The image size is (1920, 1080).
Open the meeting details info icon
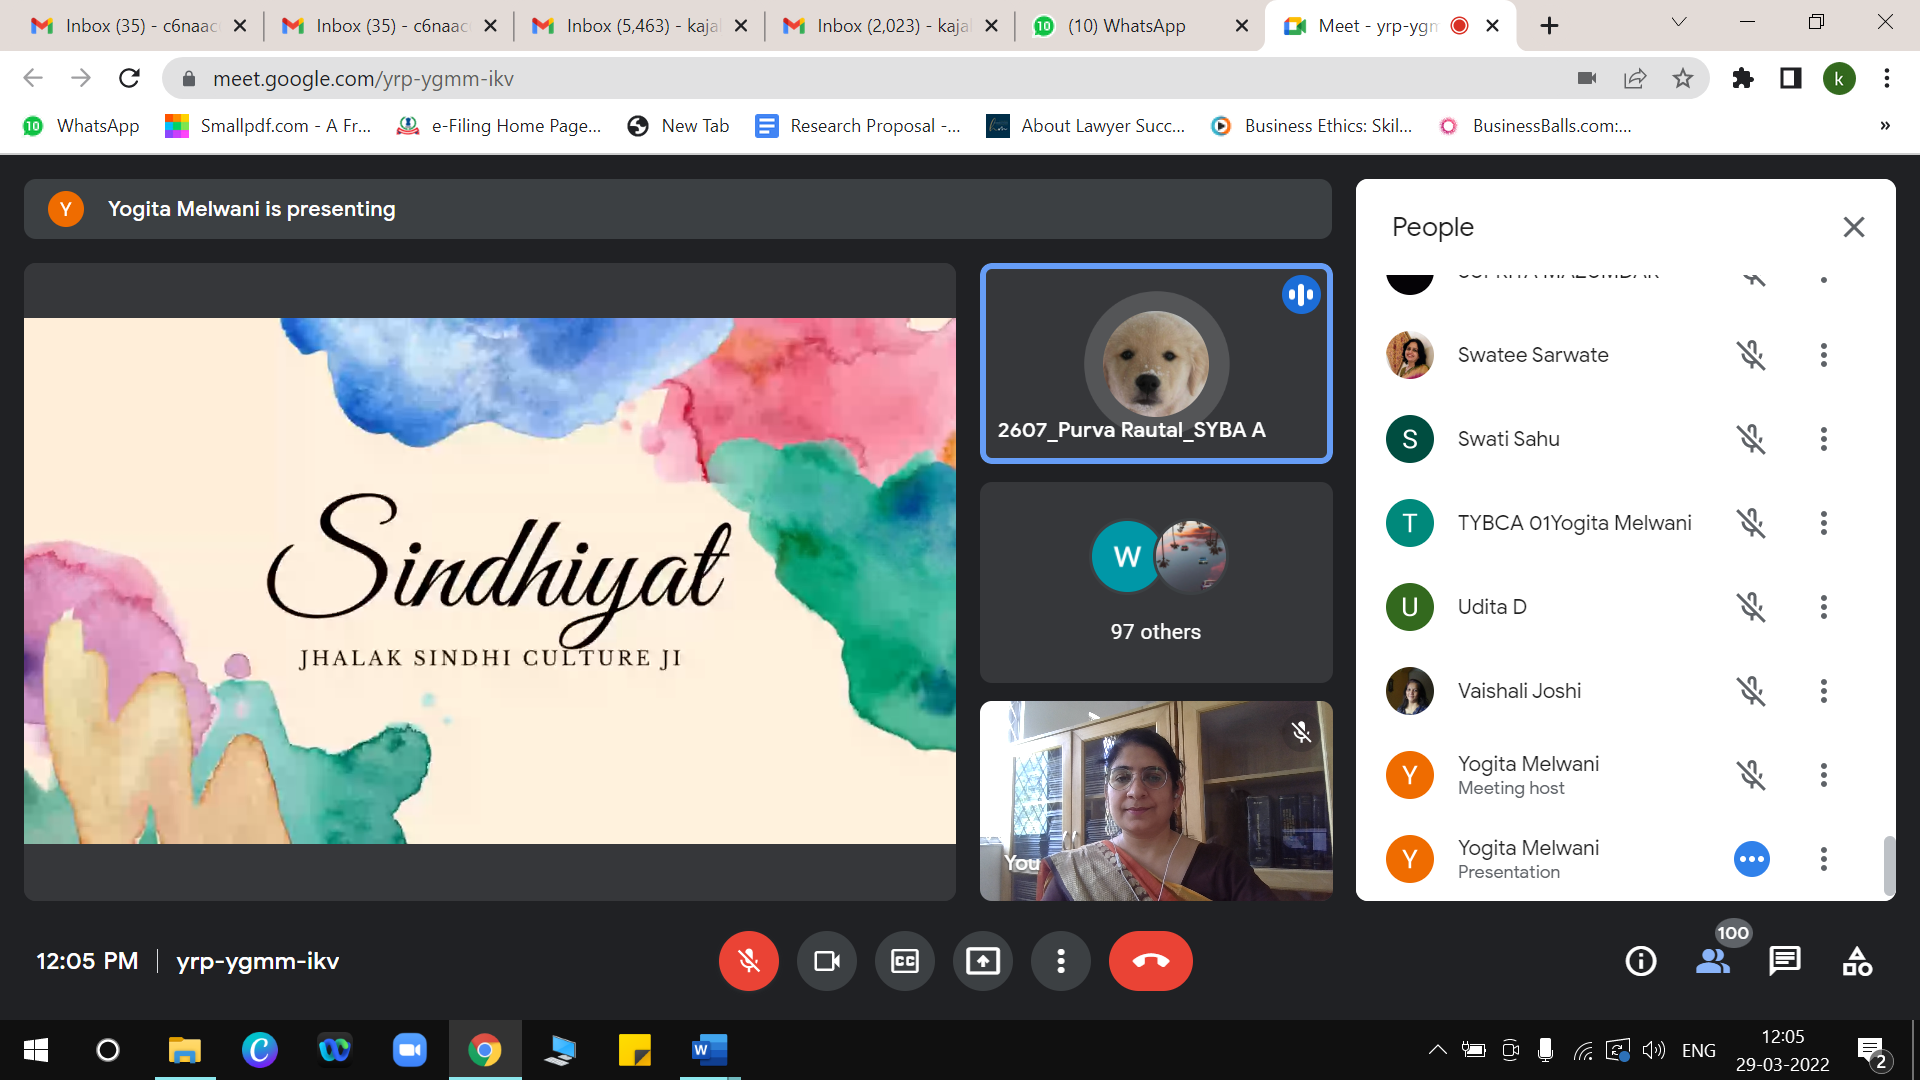click(1640, 961)
